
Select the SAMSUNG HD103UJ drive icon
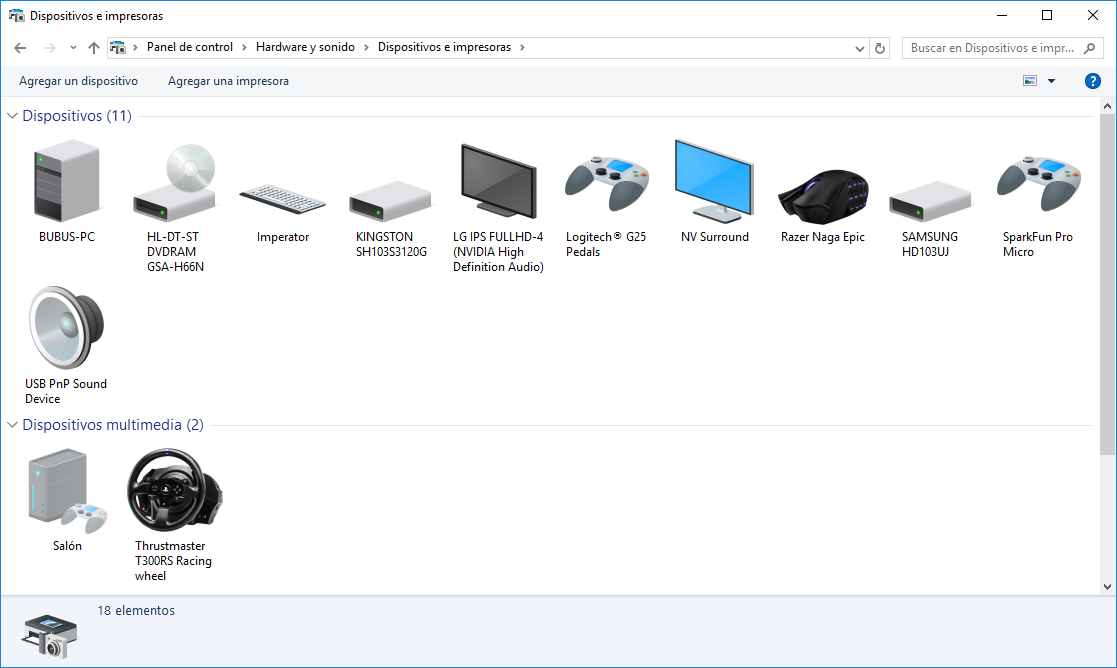[x=930, y=200]
